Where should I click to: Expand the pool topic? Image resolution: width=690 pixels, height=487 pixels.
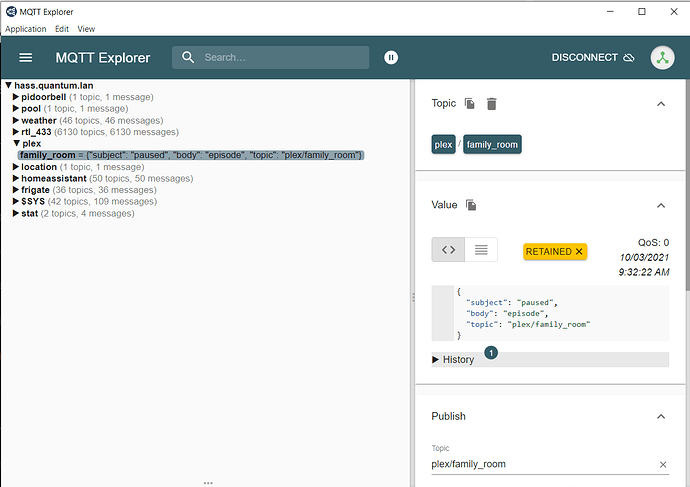coord(16,108)
